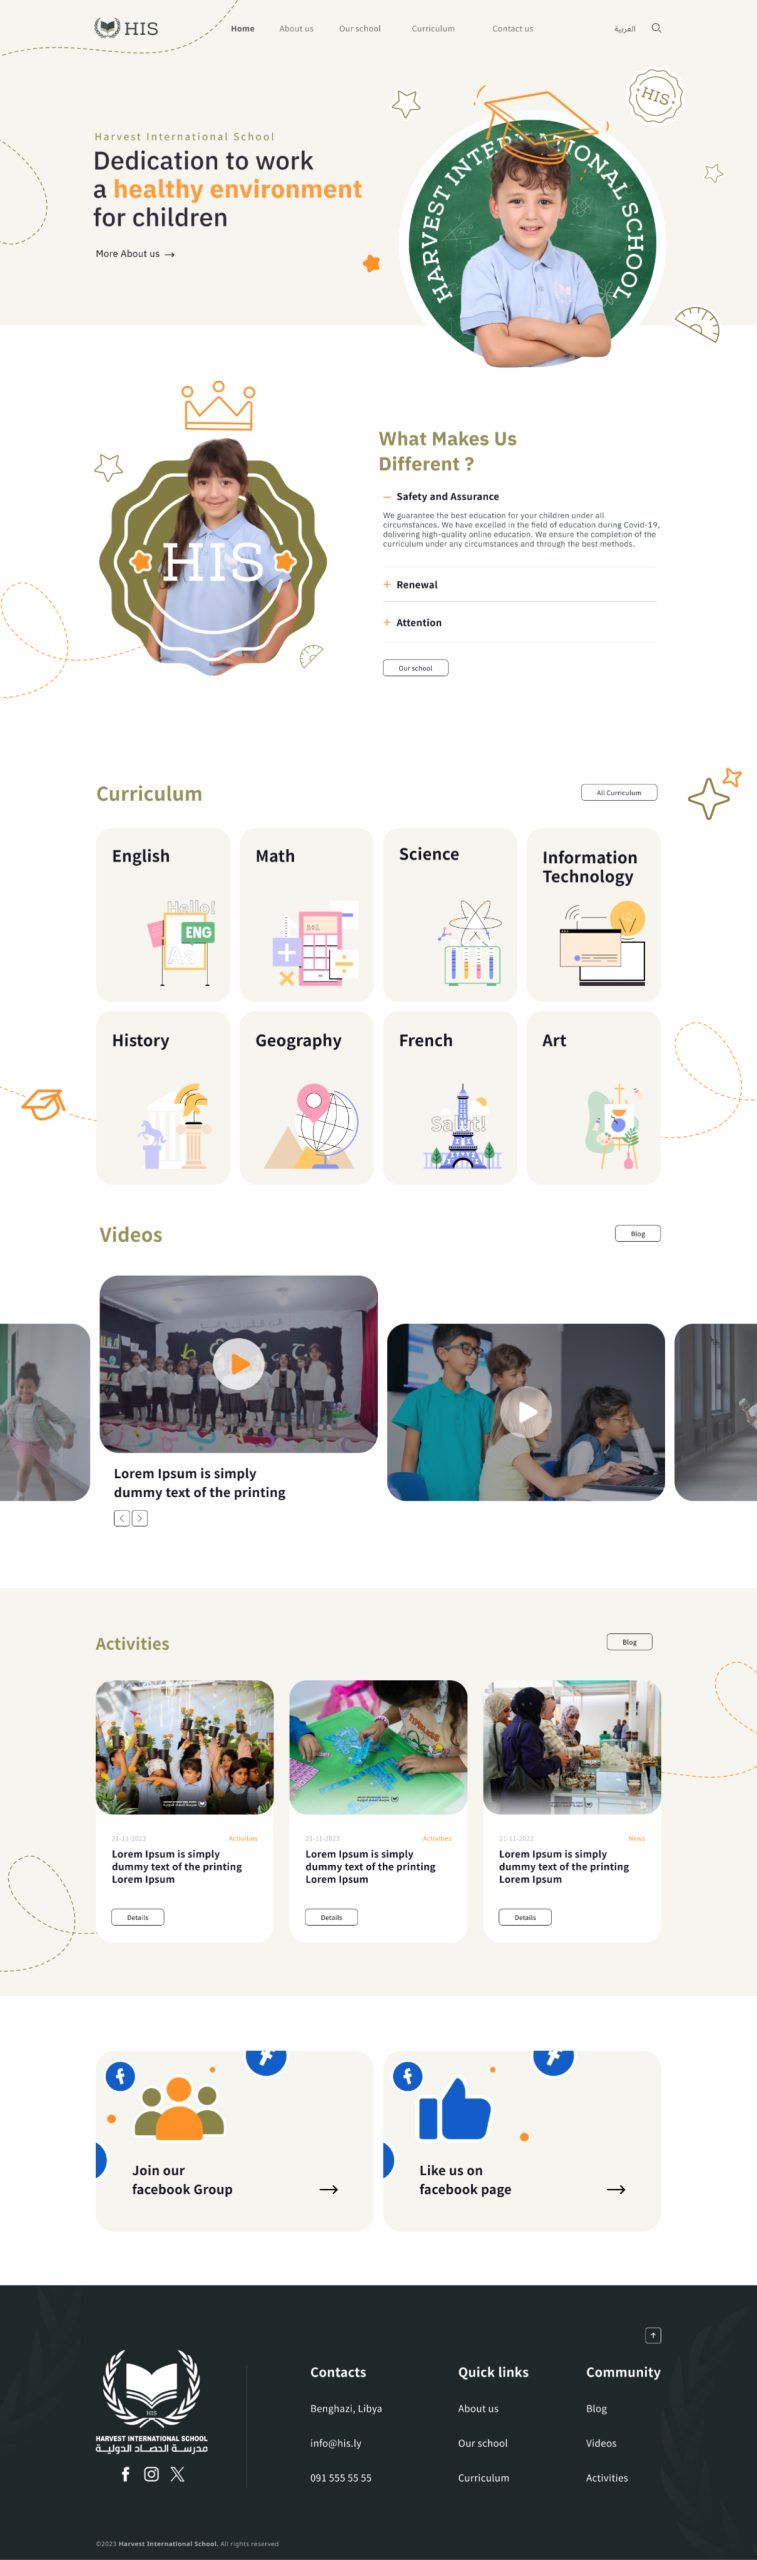Open the search magnifier icon in header
The image size is (757, 2560).
click(x=656, y=28)
